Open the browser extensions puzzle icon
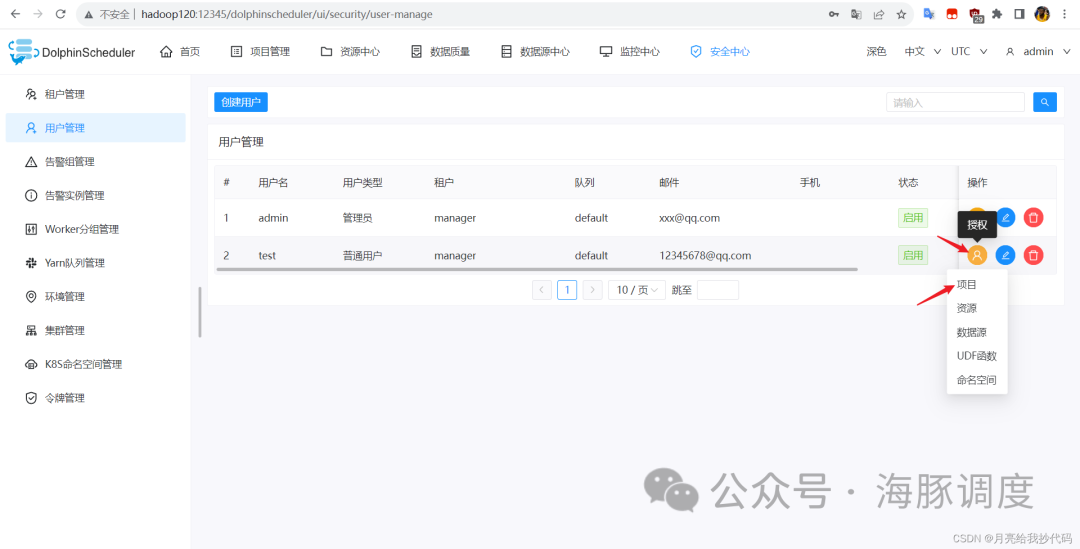The image size is (1080, 549). [x=997, y=14]
